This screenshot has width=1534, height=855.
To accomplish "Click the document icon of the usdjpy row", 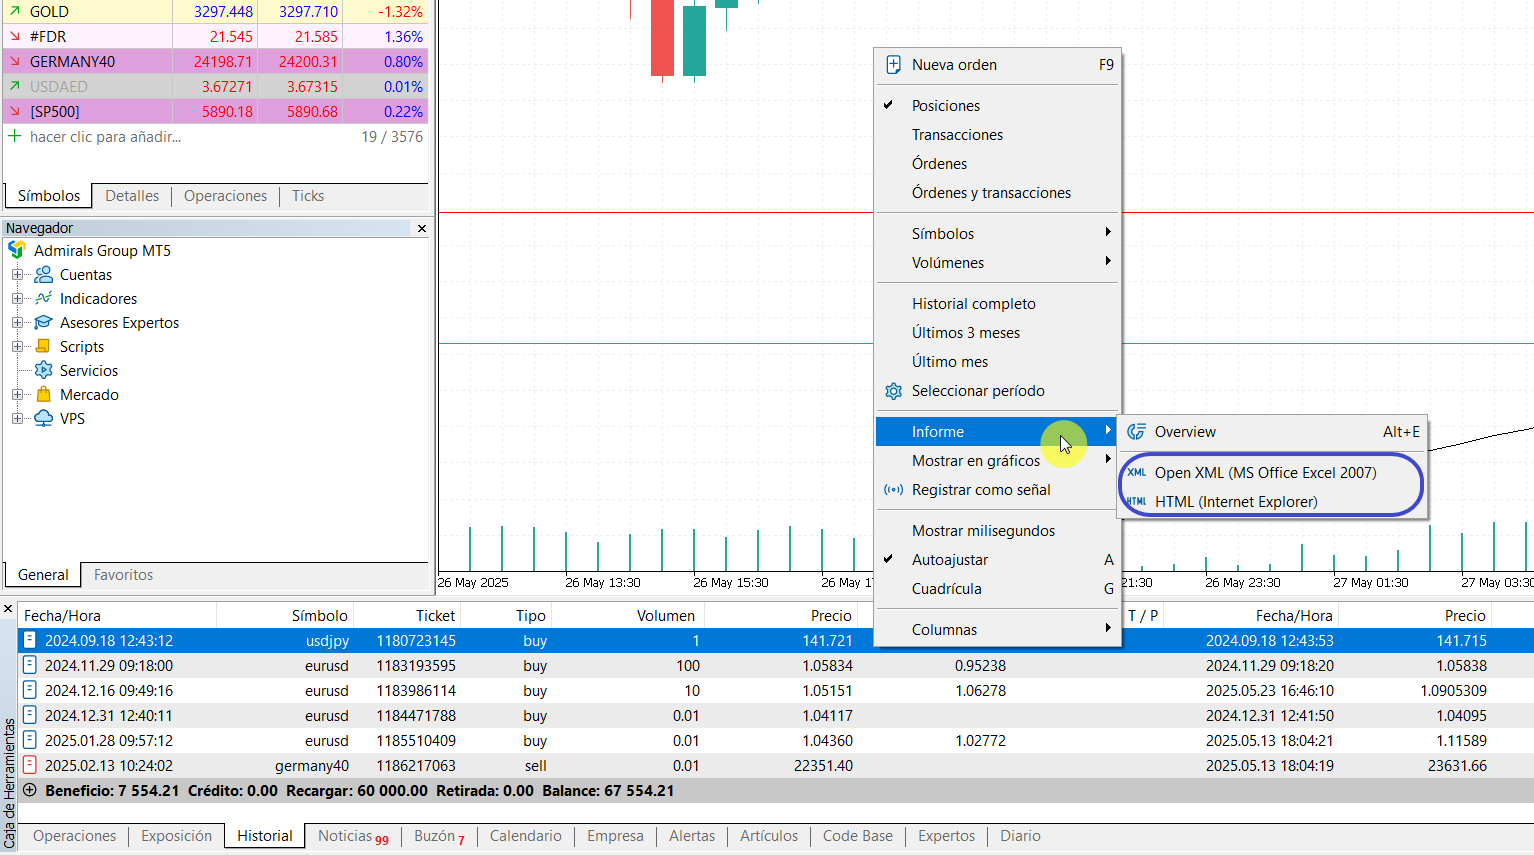I will click(30, 640).
